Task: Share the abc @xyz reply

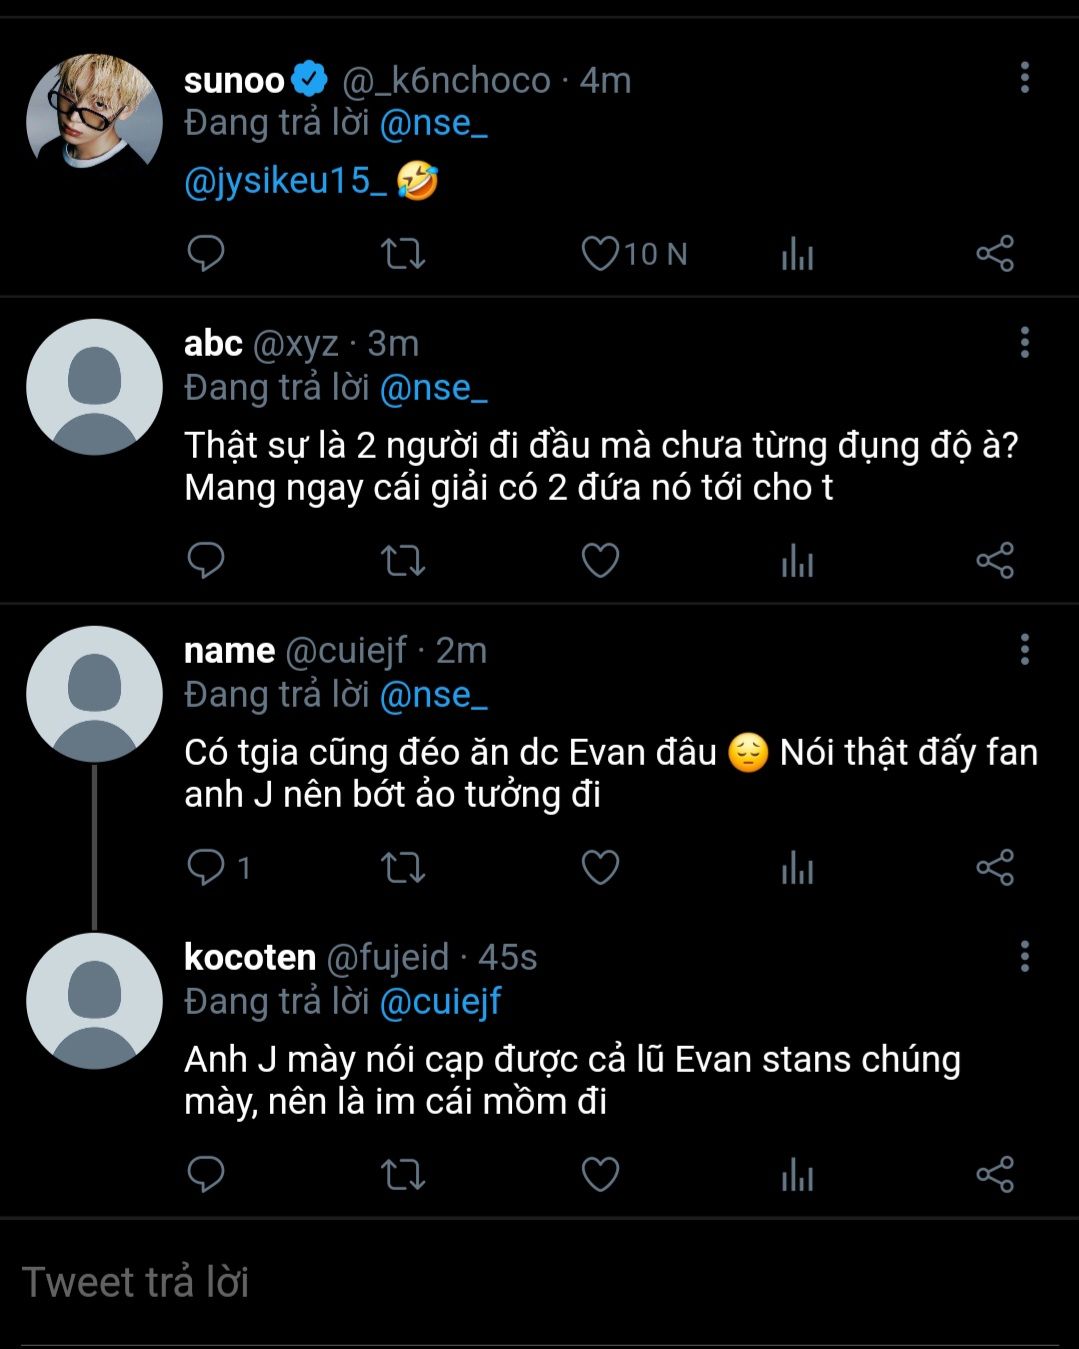Action: coord(995,560)
